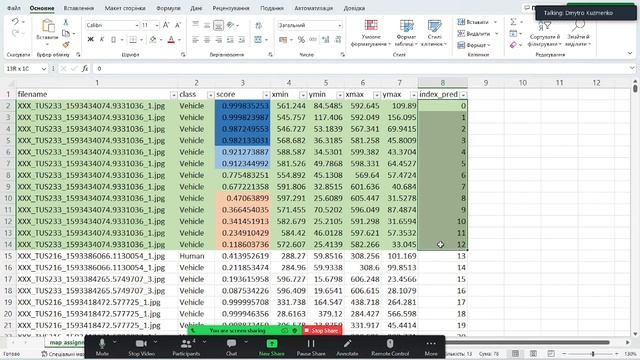Viewport: 640px width, 360px height.
Task: Toggle underline formatting
Action: tap(113, 40)
